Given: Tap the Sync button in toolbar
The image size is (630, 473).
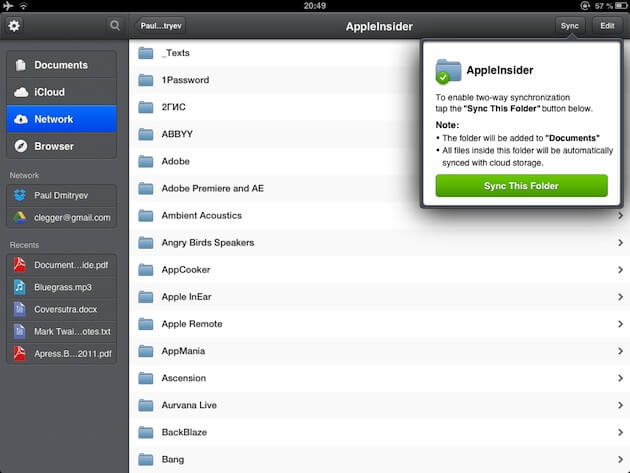Looking at the screenshot, I should (569, 26).
